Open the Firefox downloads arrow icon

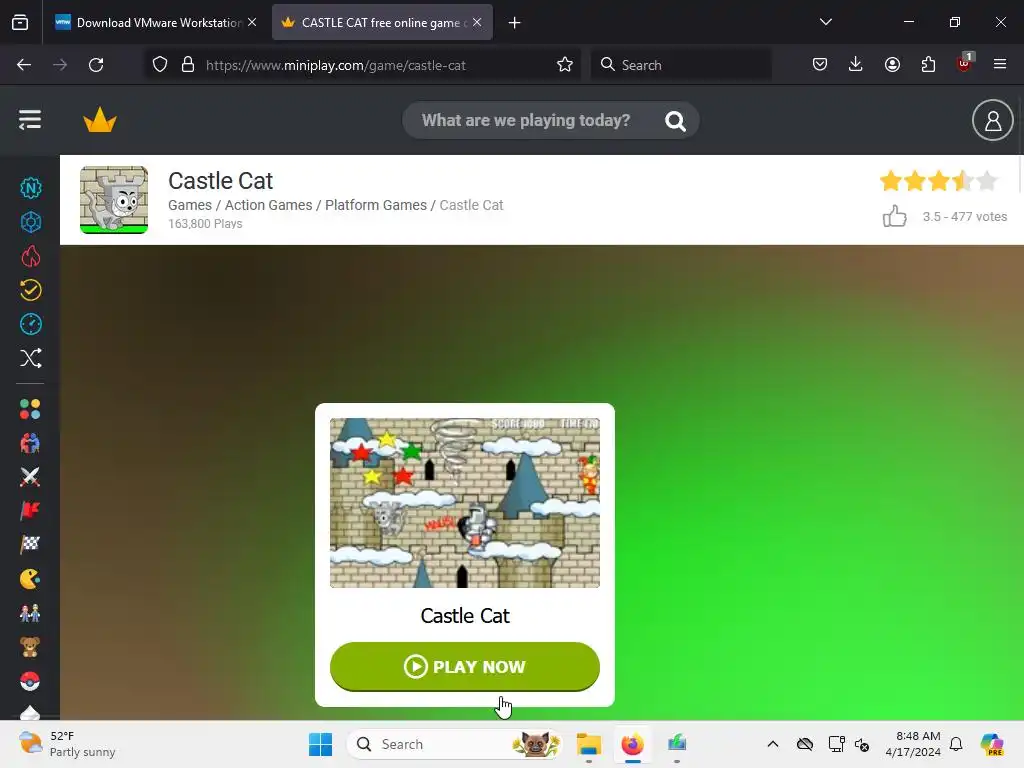coord(856,64)
